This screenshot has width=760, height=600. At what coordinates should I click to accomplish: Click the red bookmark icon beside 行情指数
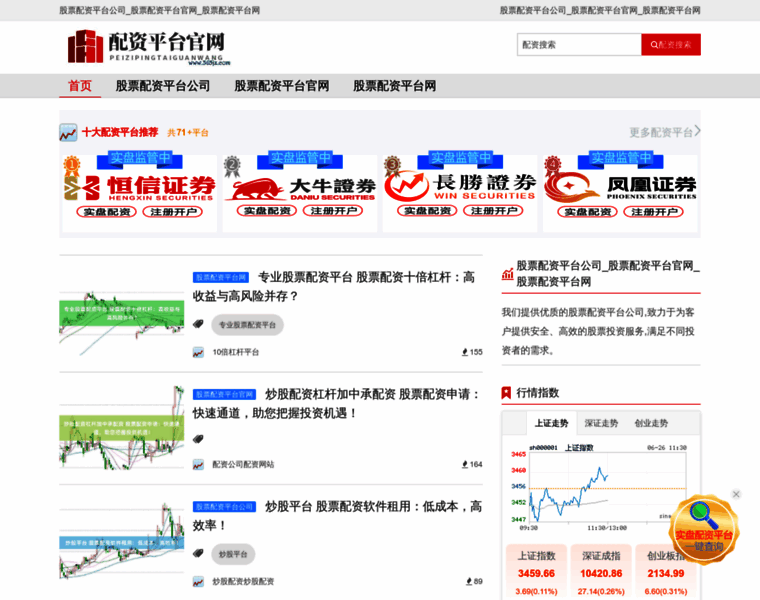tap(507, 393)
